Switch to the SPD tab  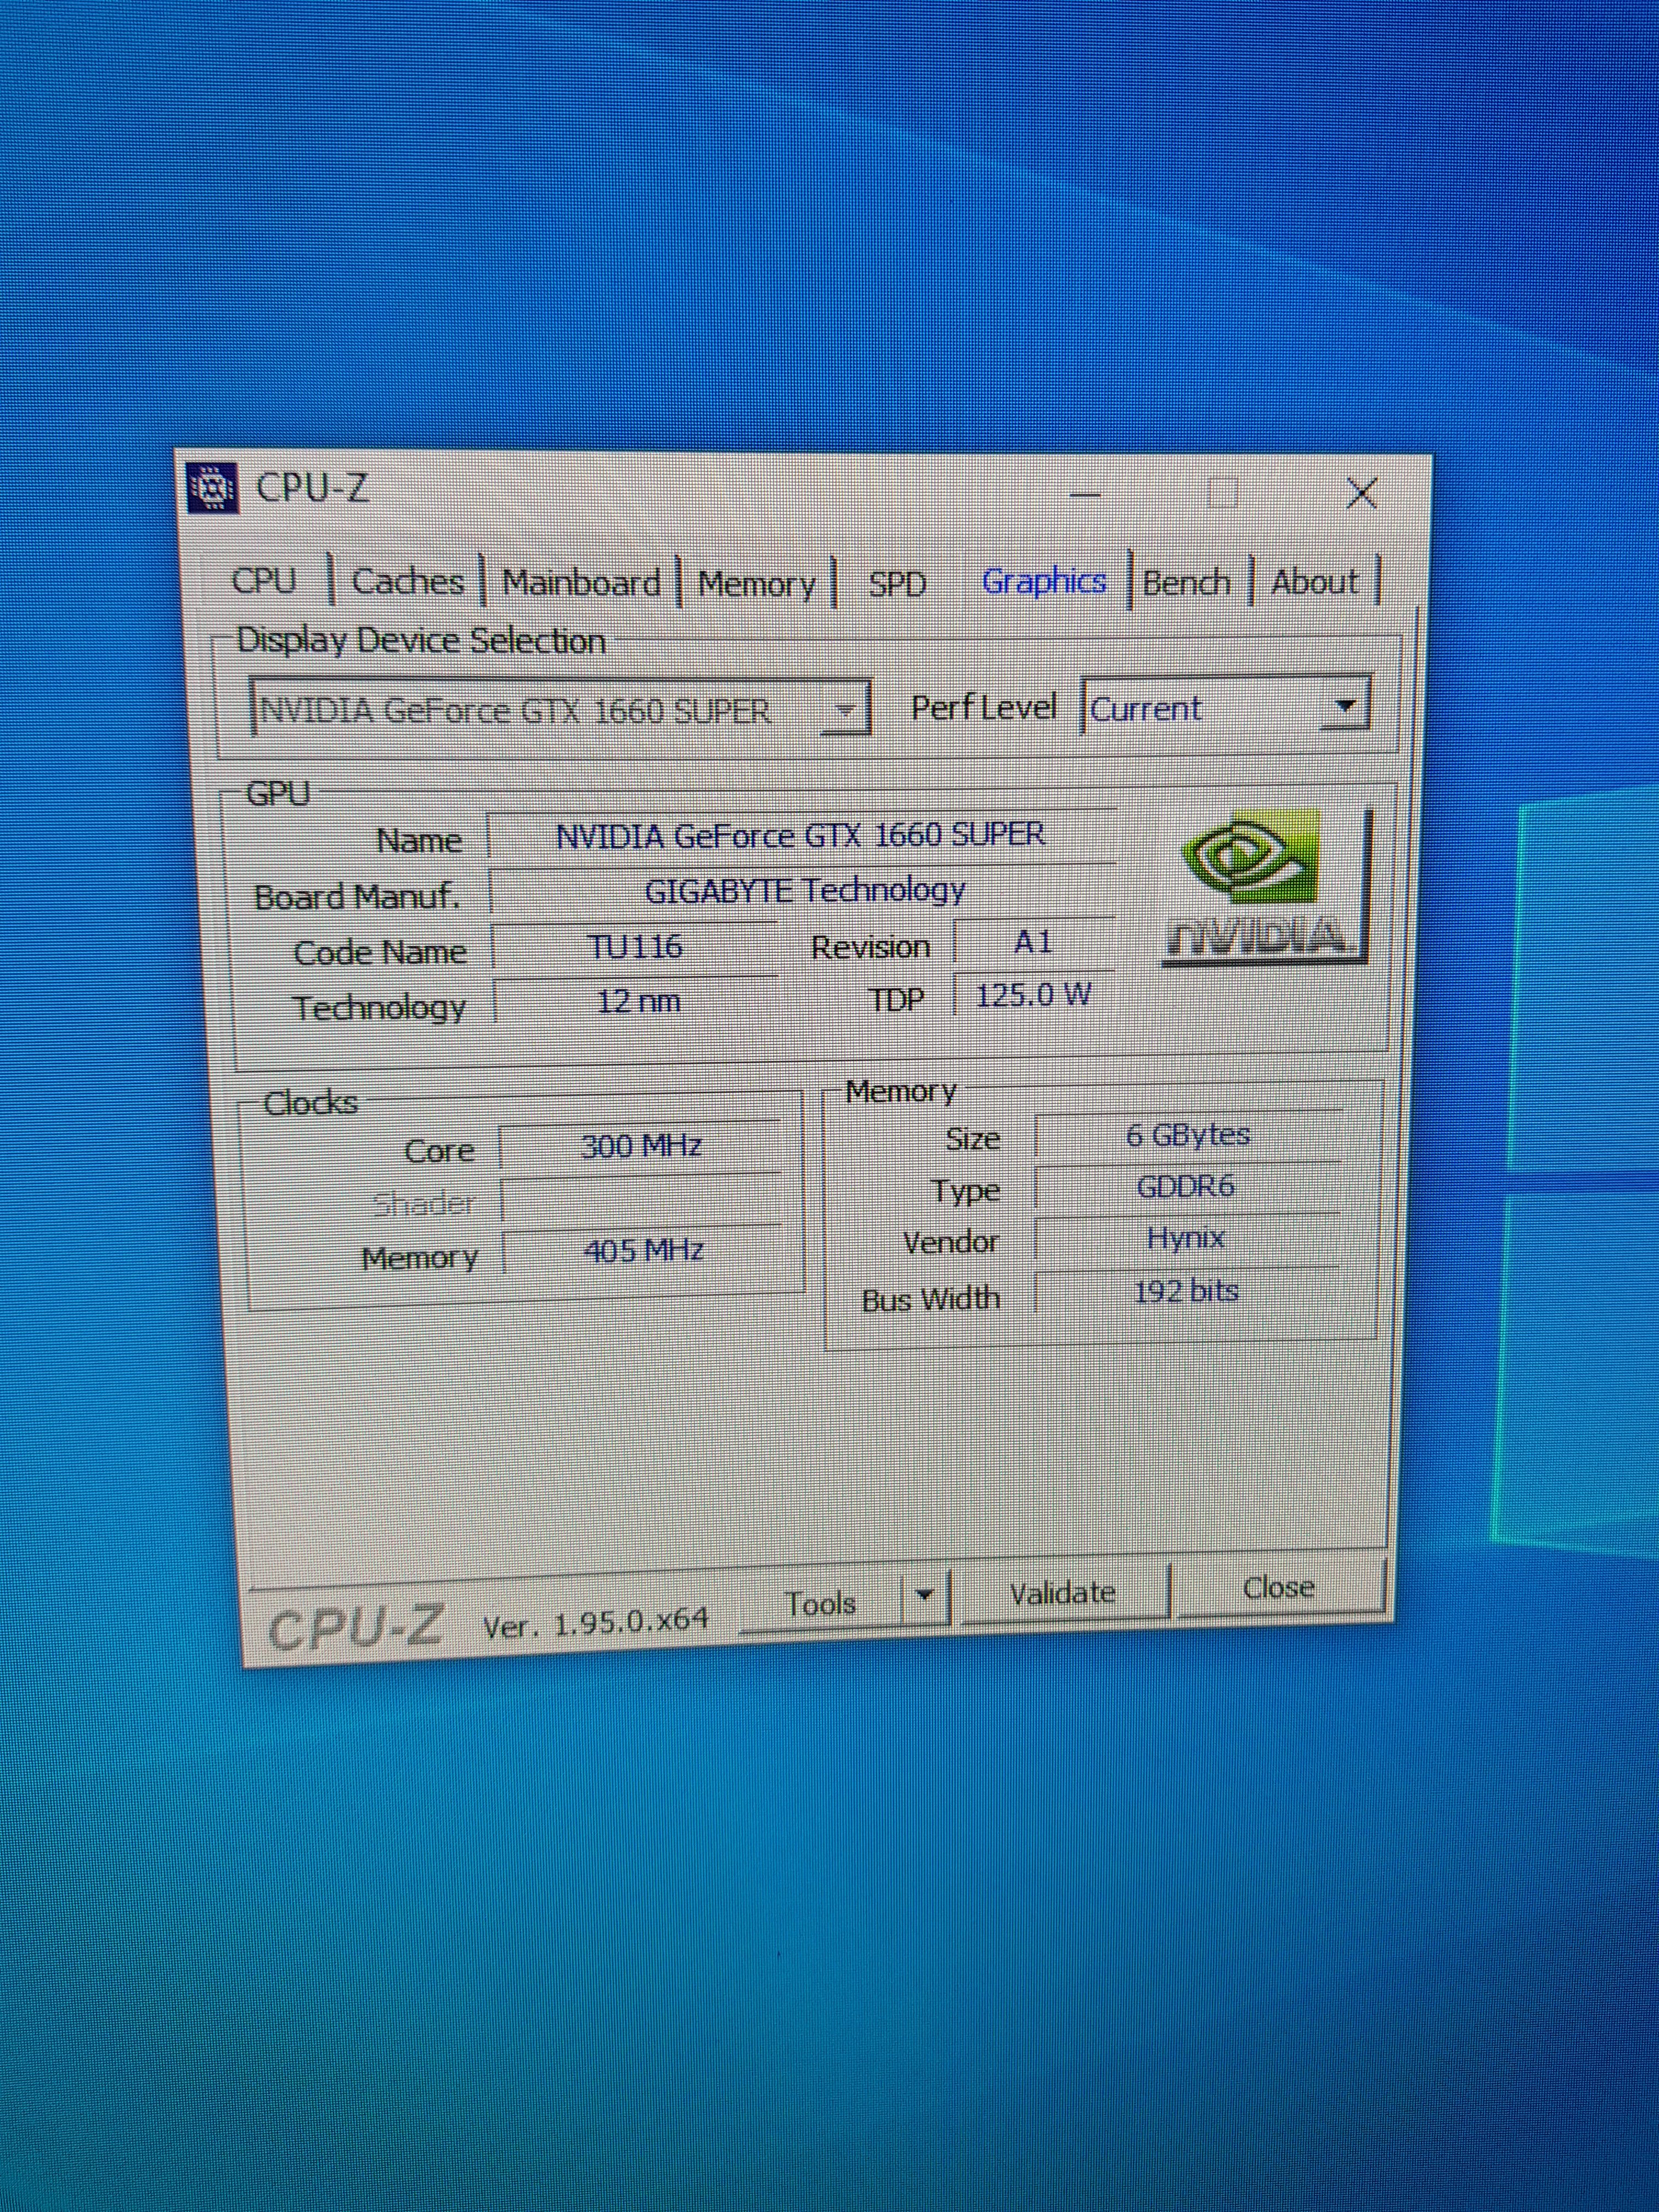[897, 584]
